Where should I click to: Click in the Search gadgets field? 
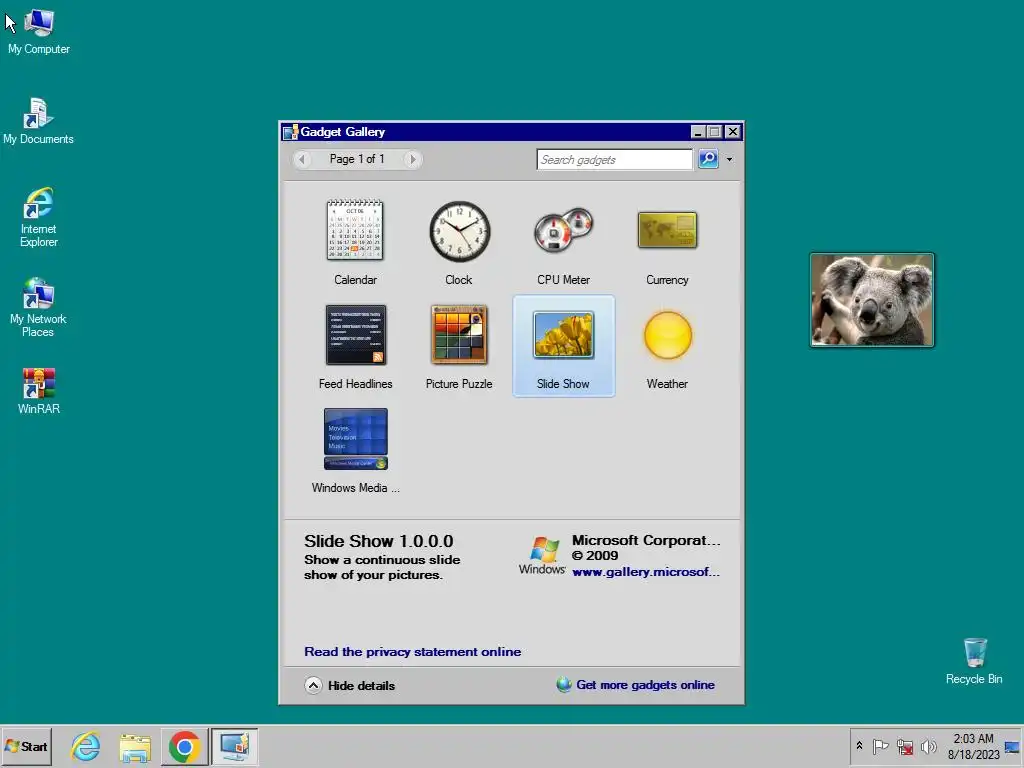pos(614,159)
